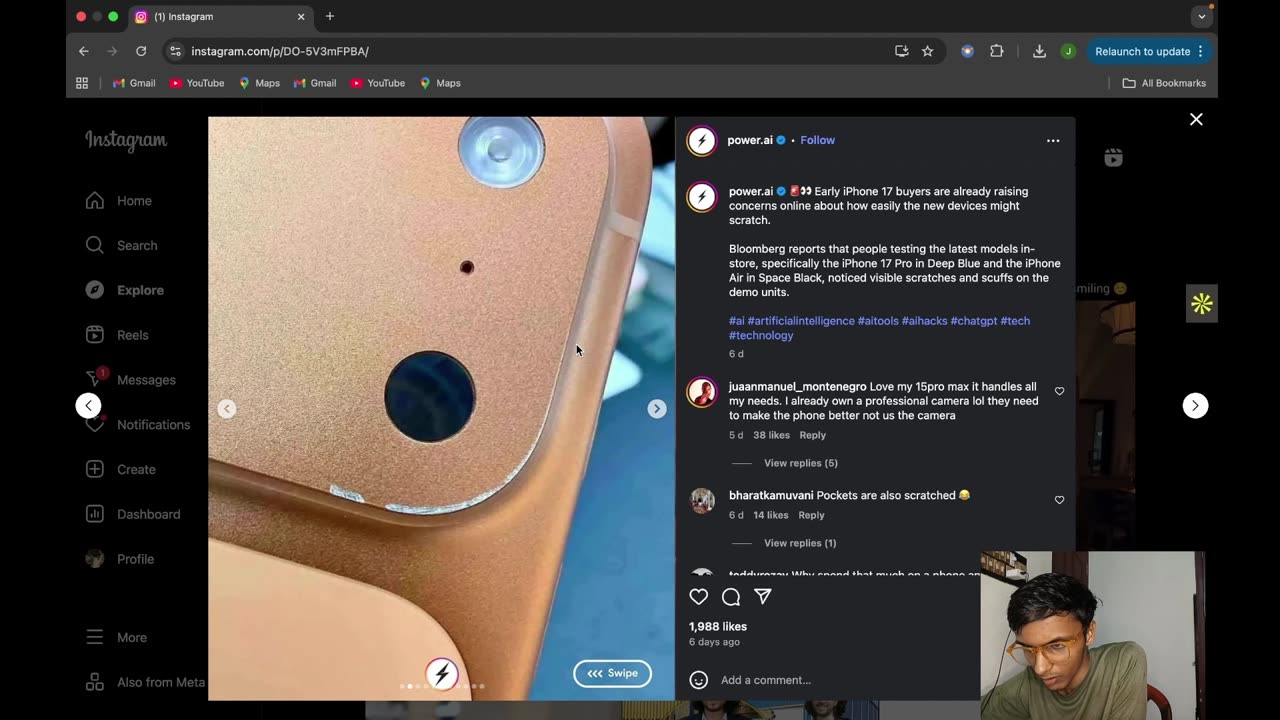
Task: Open Chrome profile avatar J
Action: point(1068,51)
